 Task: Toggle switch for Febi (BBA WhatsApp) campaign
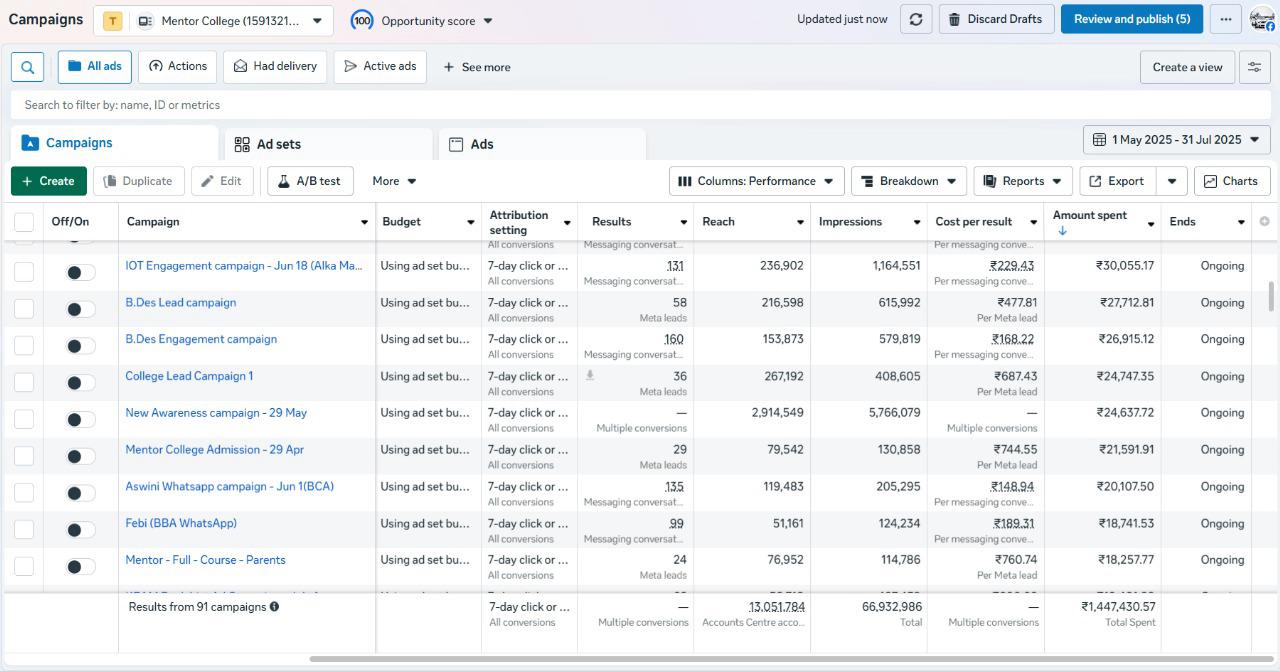point(80,530)
